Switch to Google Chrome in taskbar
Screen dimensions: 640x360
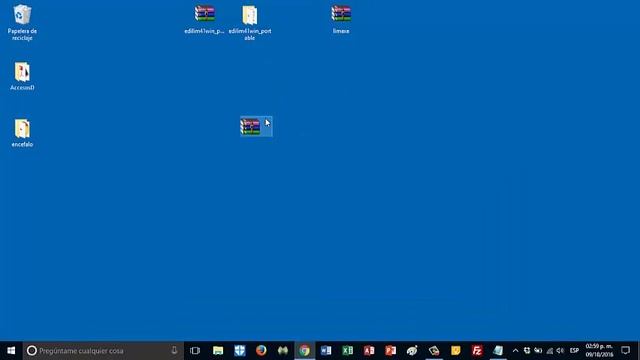pyautogui.click(x=304, y=351)
